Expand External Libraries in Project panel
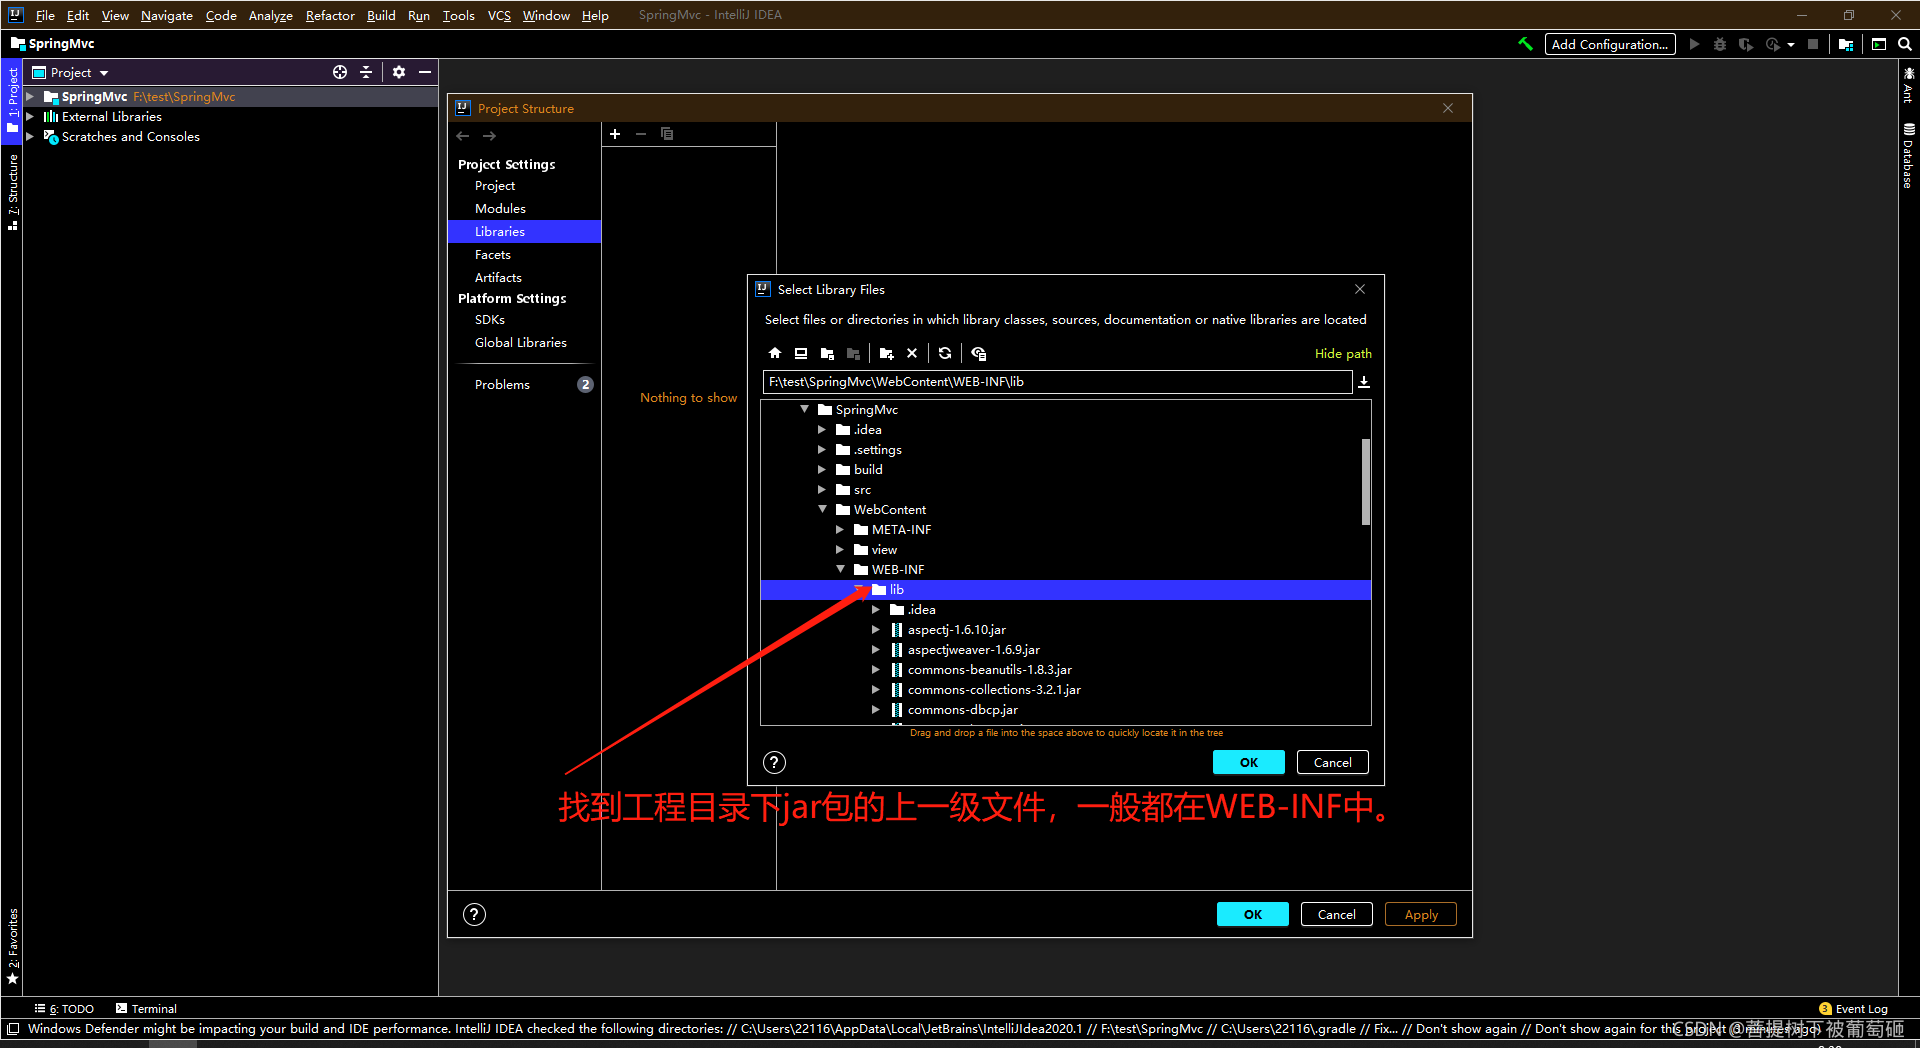The image size is (1920, 1048). click(30, 117)
